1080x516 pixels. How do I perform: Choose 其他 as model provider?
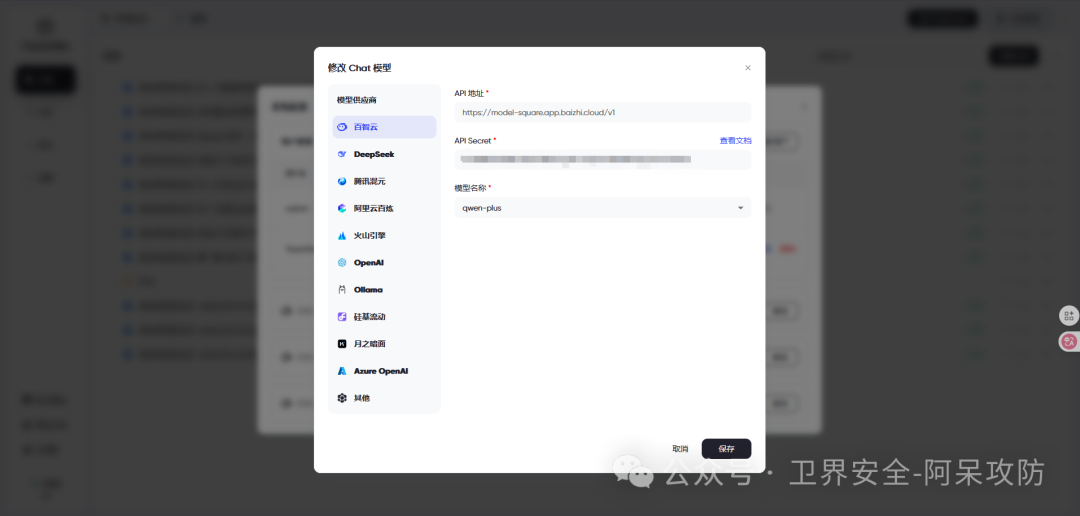[384, 398]
